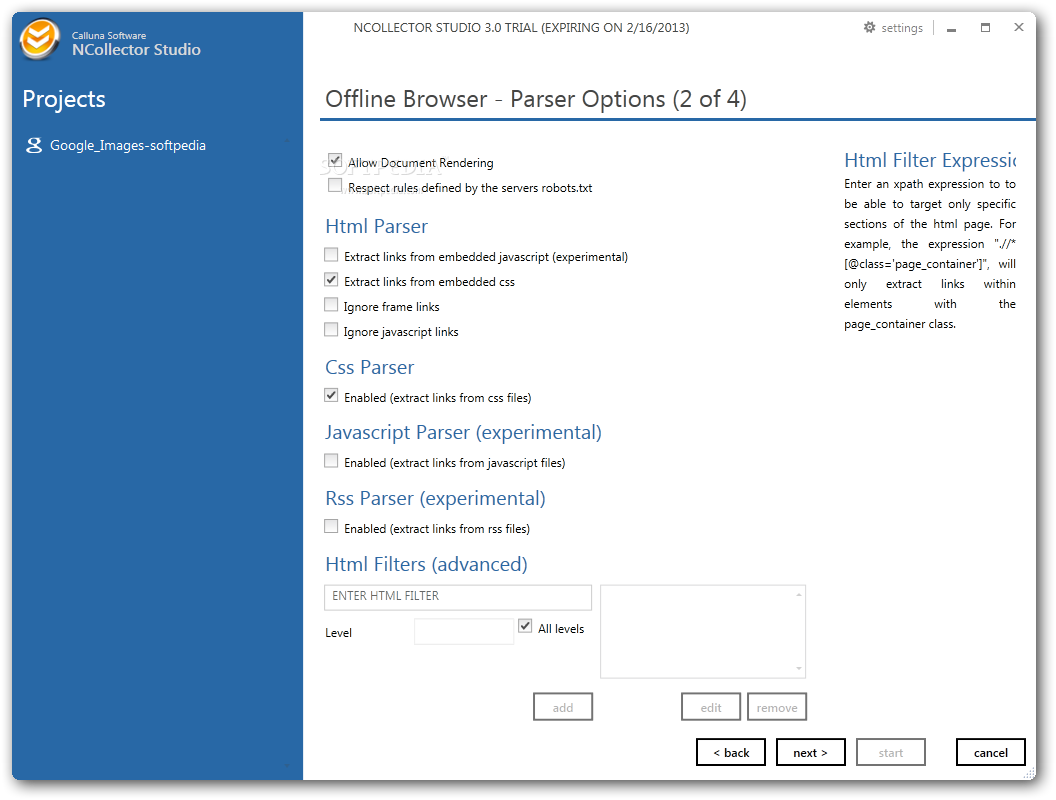Proceed with the next > button
Viewport: 1056px width, 800px height.
click(810, 752)
